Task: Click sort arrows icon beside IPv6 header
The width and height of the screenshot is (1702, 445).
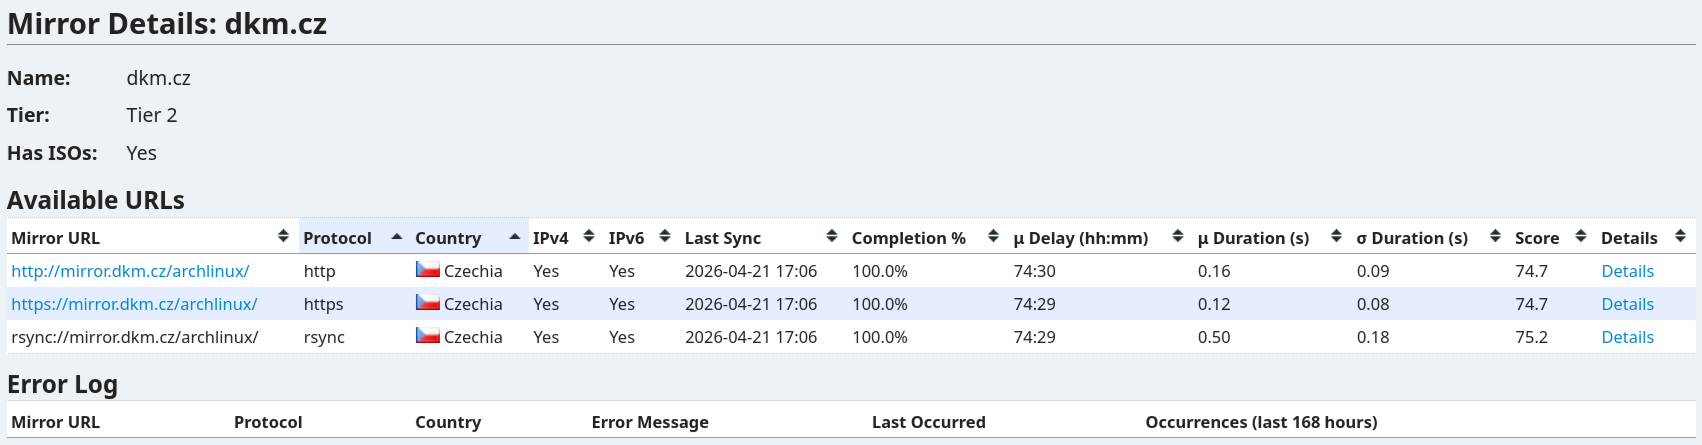Action: [665, 237]
